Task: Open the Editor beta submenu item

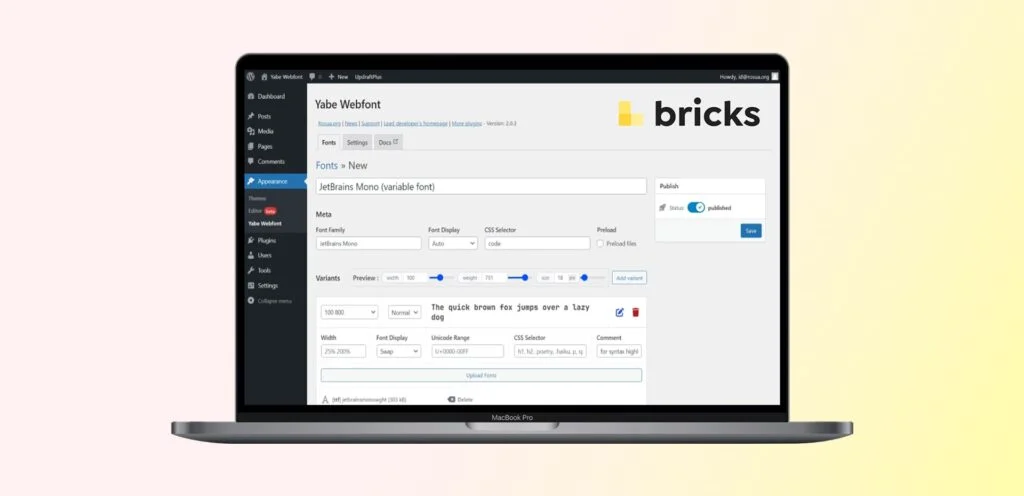Action: 262,211
